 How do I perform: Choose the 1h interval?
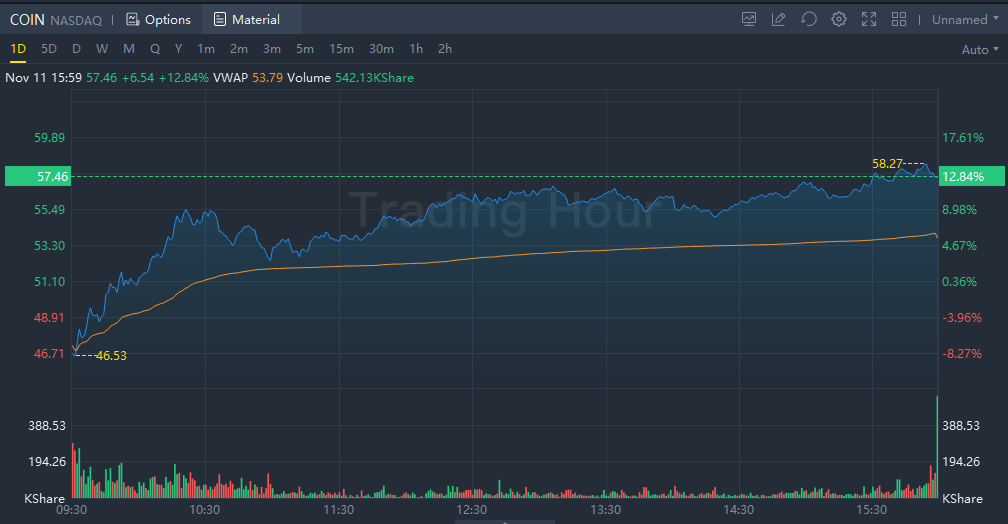point(416,49)
